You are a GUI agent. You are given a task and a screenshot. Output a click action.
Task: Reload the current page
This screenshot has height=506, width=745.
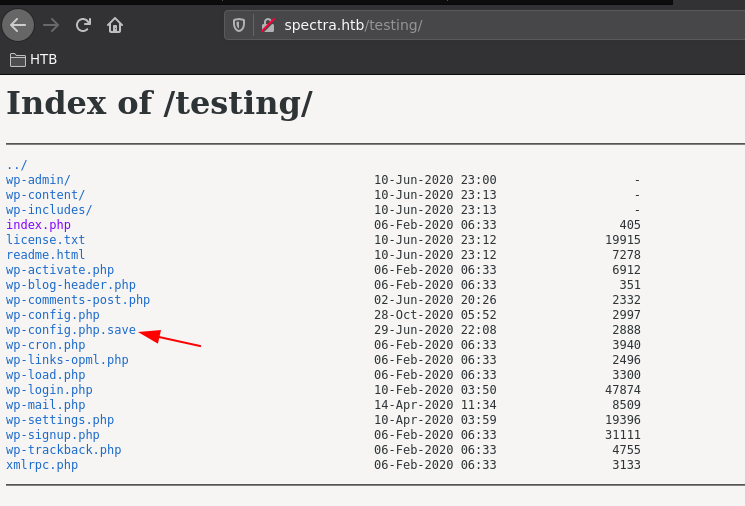pyautogui.click(x=83, y=25)
